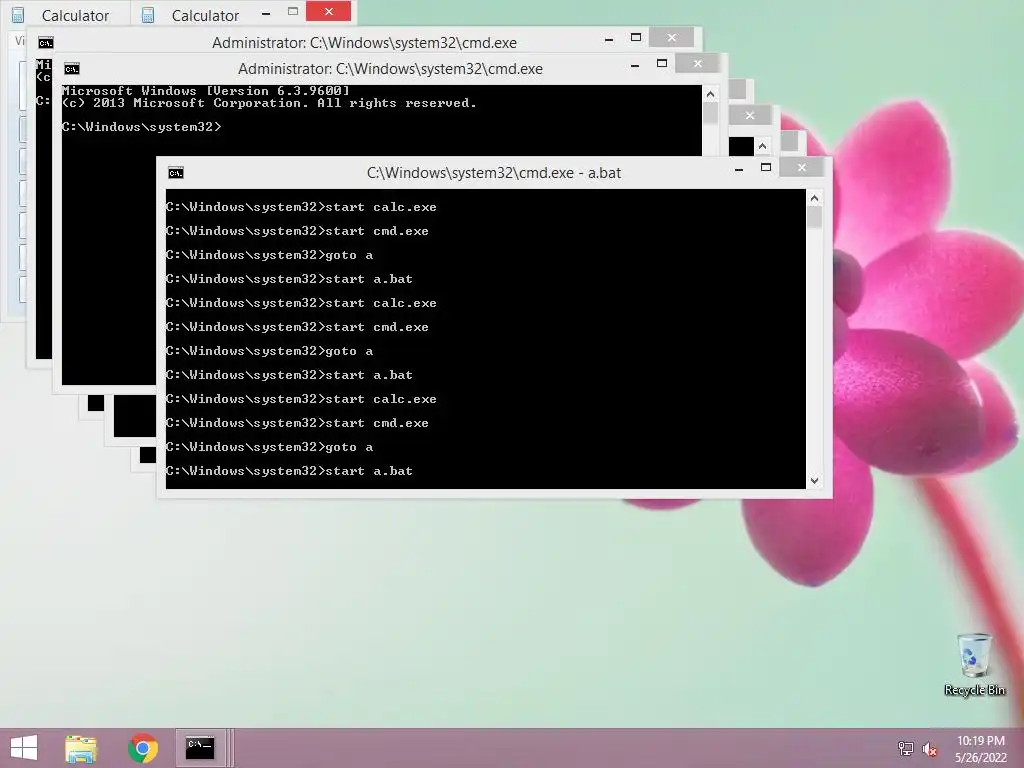Close the a.bat cmd window
This screenshot has height=768, width=1024.
coord(802,168)
